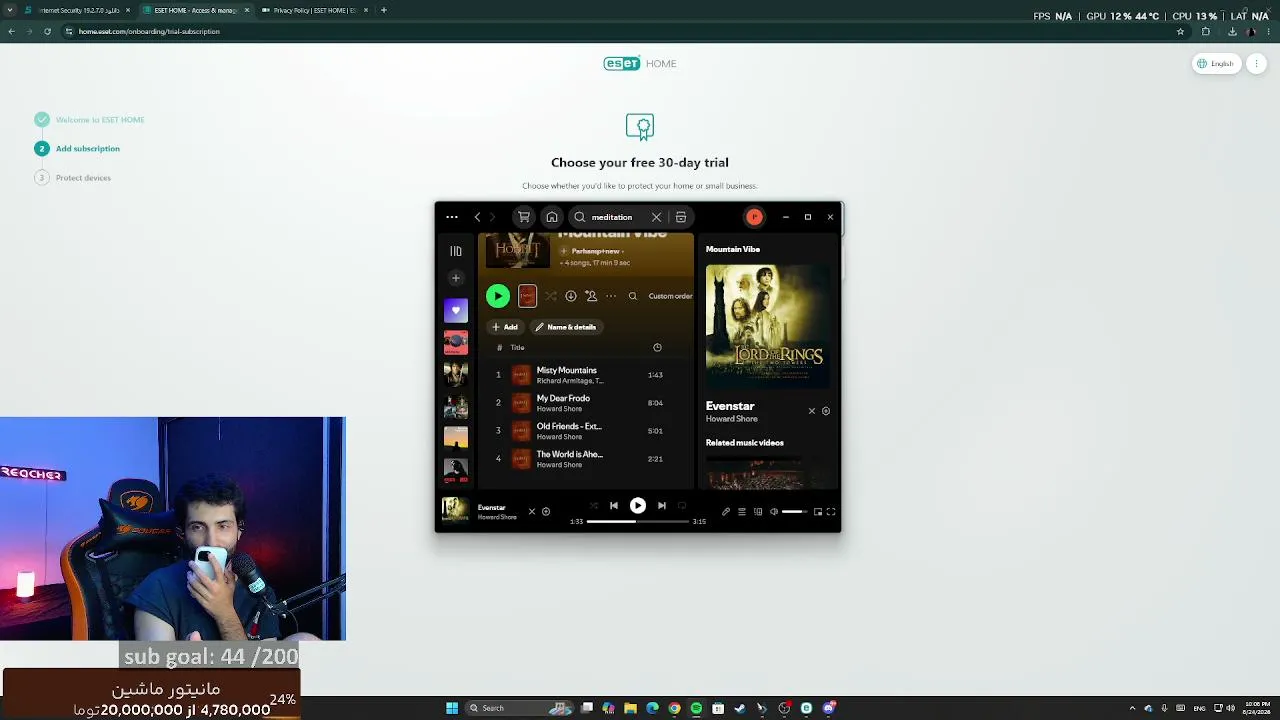This screenshot has height=720, width=1280.
Task: Select the Misty Mountains track
Action: 585,375
